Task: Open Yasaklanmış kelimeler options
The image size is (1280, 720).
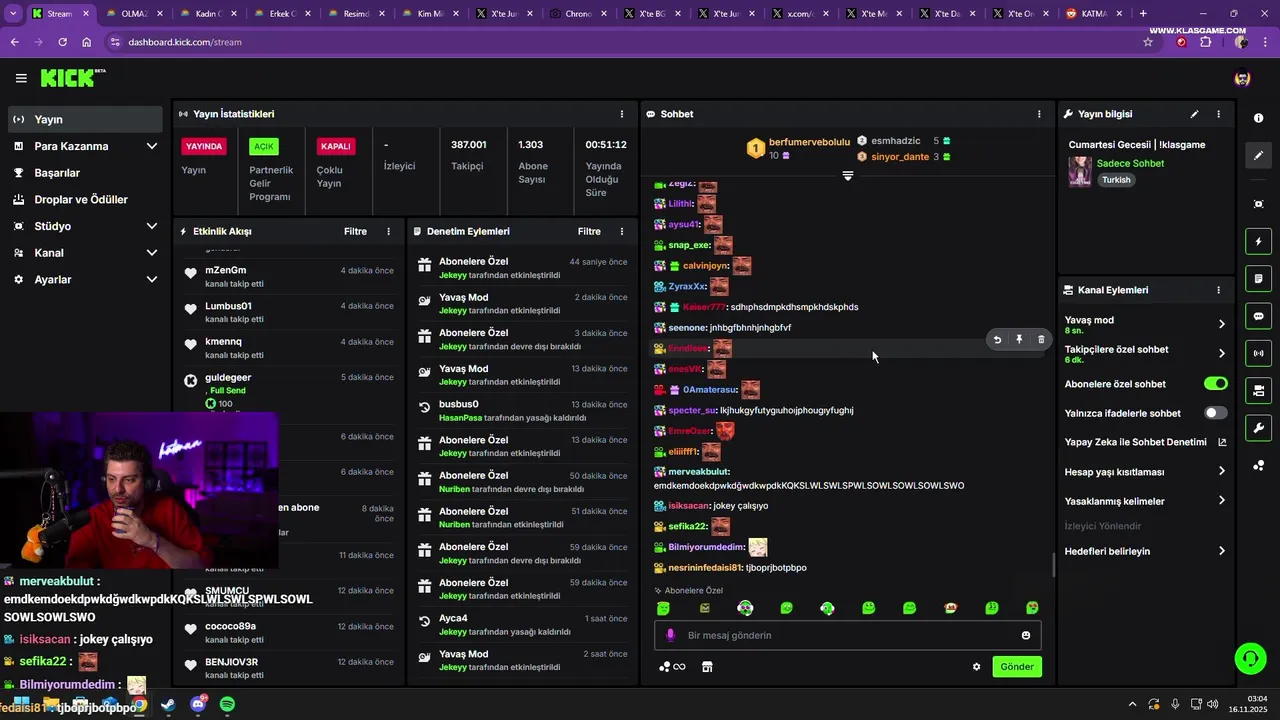Action: (1221, 501)
